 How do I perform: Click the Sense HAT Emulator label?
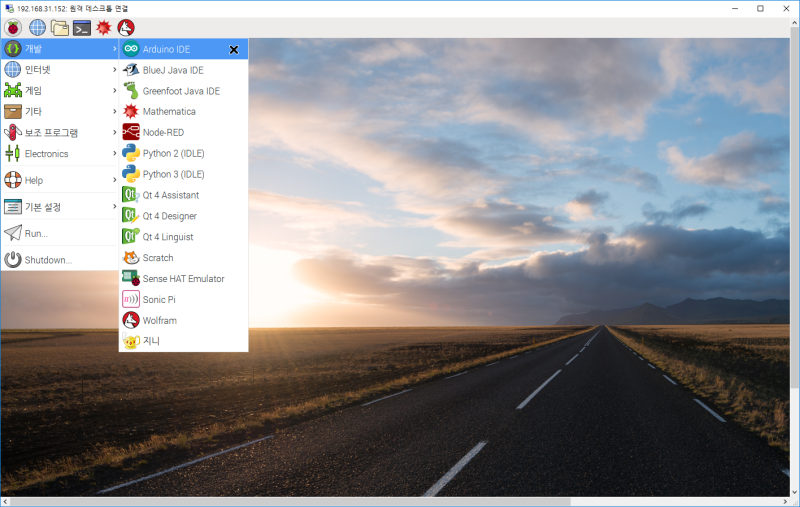[x=184, y=278]
